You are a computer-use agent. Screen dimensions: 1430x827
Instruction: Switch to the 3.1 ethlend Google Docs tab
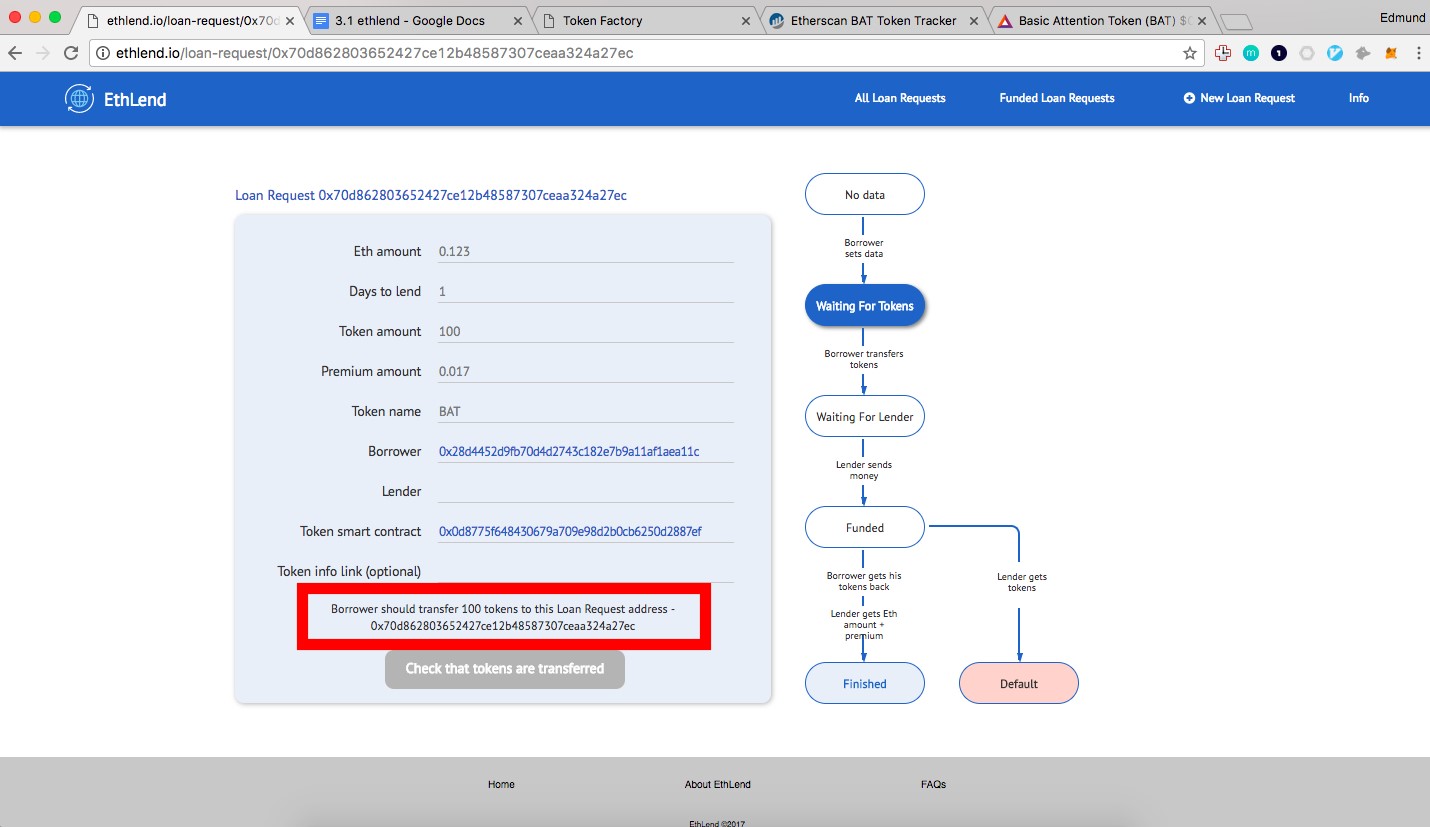point(418,20)
